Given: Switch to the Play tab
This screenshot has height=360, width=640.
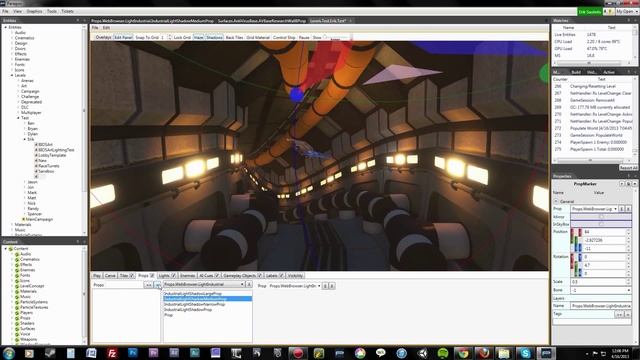Looking at the screenshot, I should point(97,276).
